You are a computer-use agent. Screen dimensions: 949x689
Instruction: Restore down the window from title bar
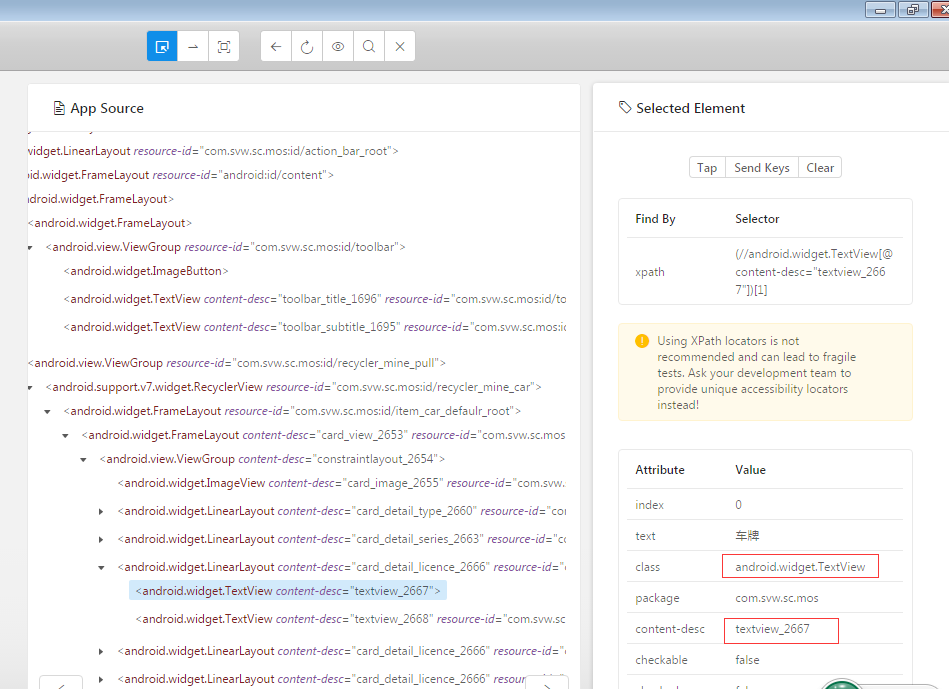tap(913, 10)
